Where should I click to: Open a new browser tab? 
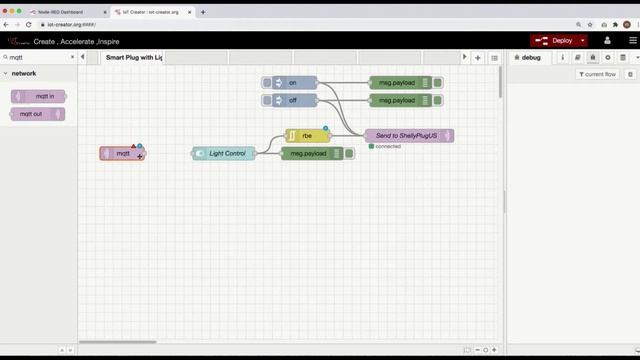pos(203,12)
